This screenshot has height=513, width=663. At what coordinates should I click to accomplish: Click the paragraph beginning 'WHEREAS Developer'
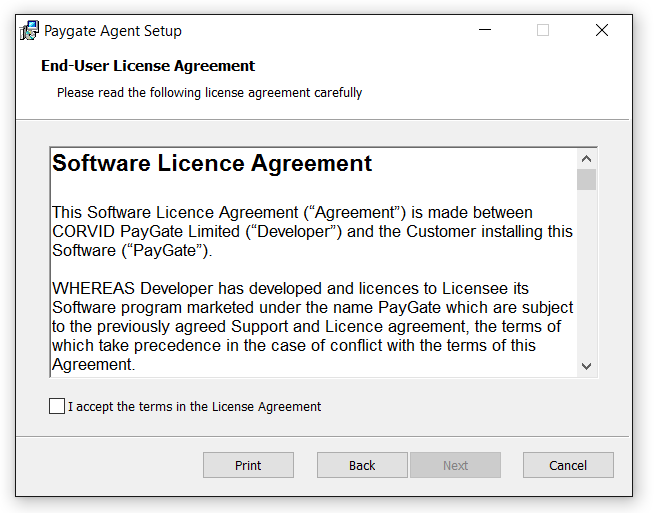[x=312, y=326]
